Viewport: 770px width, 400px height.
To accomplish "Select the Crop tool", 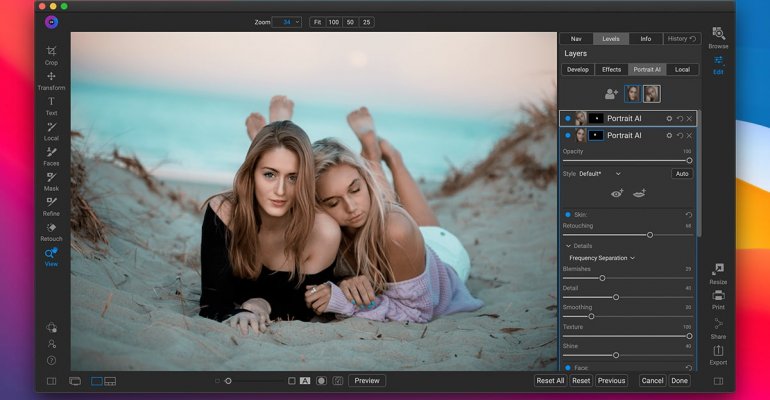I will [x=51, y=52].
